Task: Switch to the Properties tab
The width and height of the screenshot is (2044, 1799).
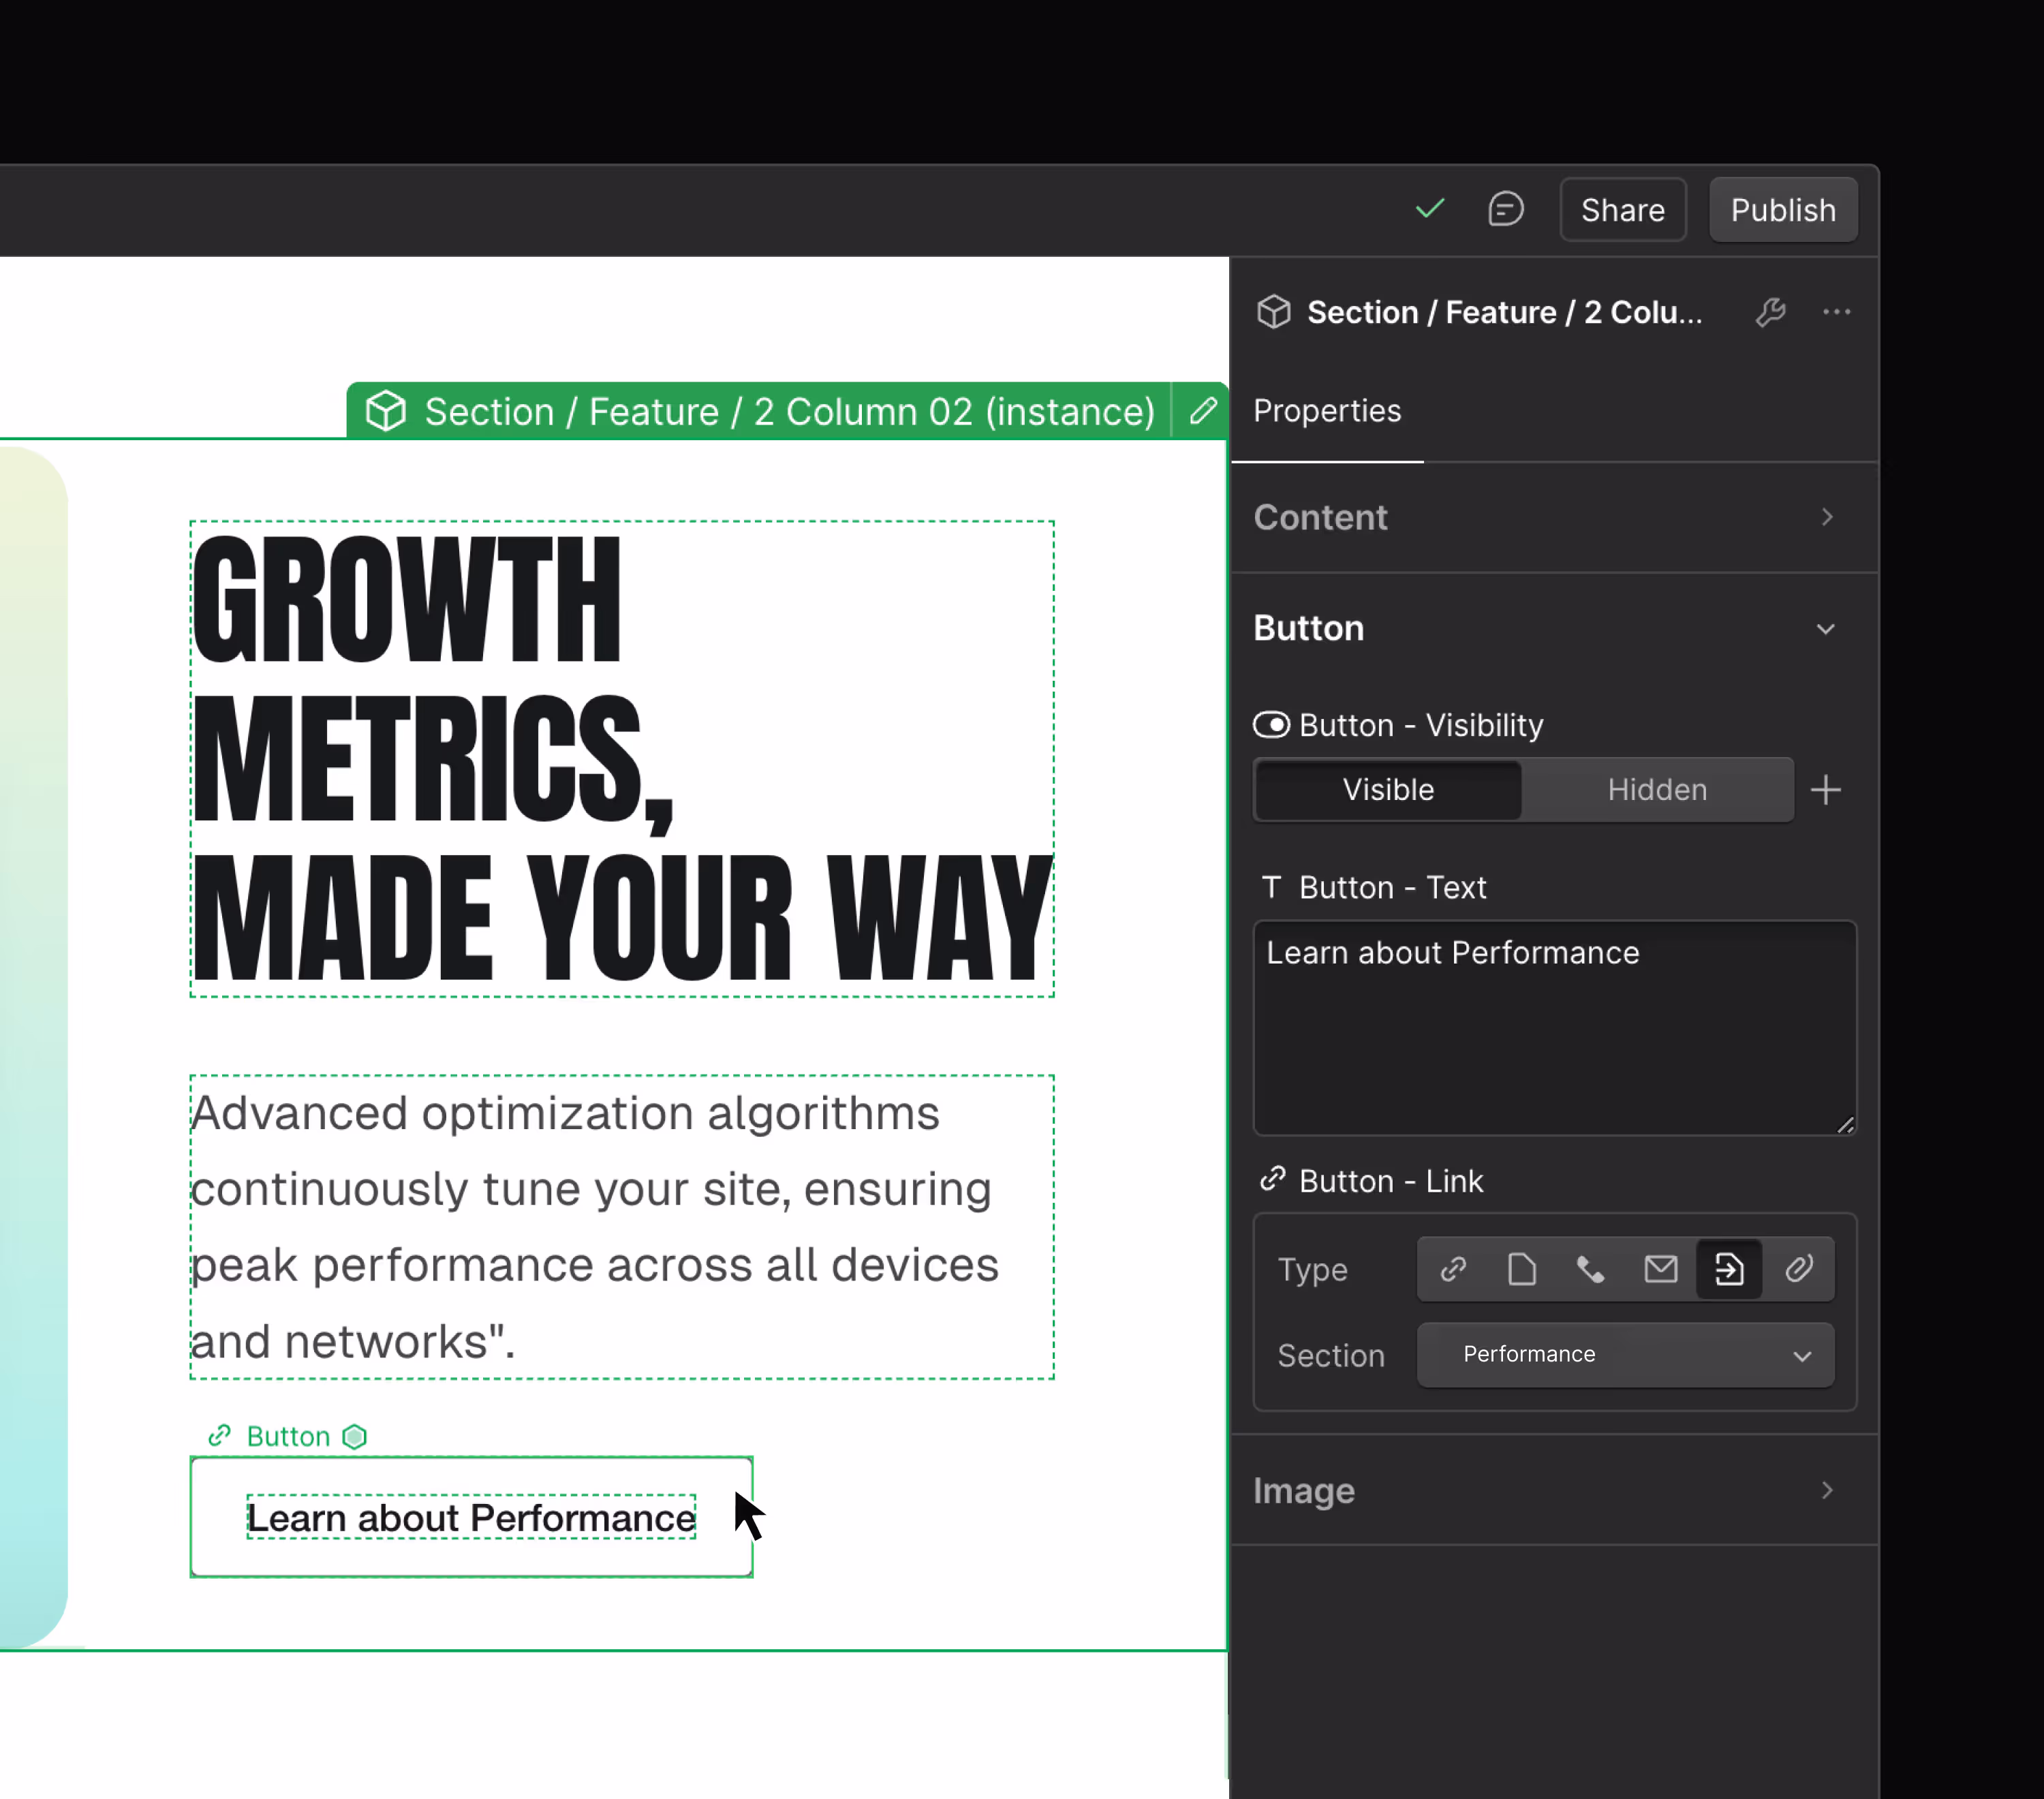Action: (x=1327, y=411)
